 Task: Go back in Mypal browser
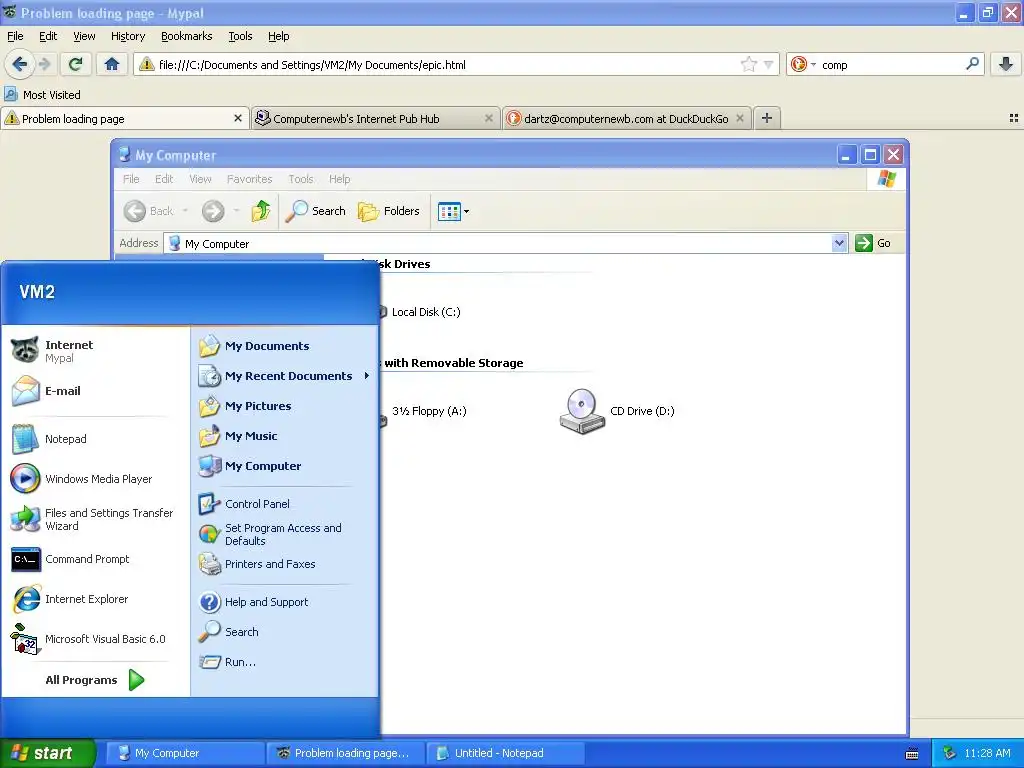coord(19,64)
